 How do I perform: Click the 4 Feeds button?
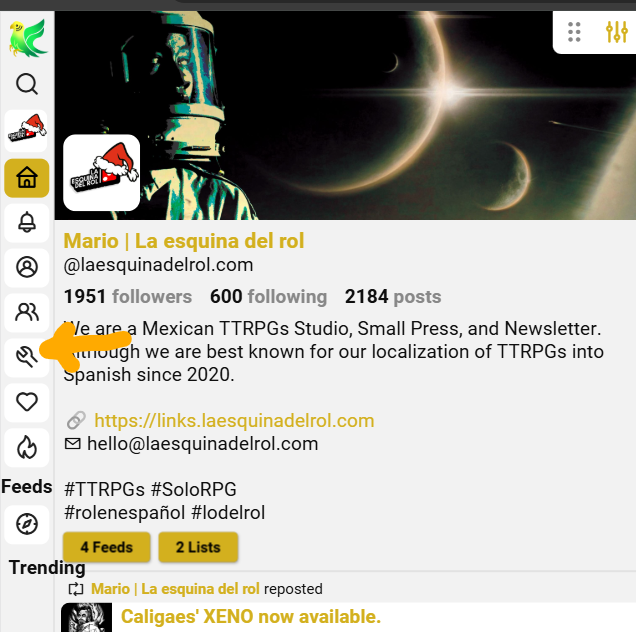click(x=107, y=547)
